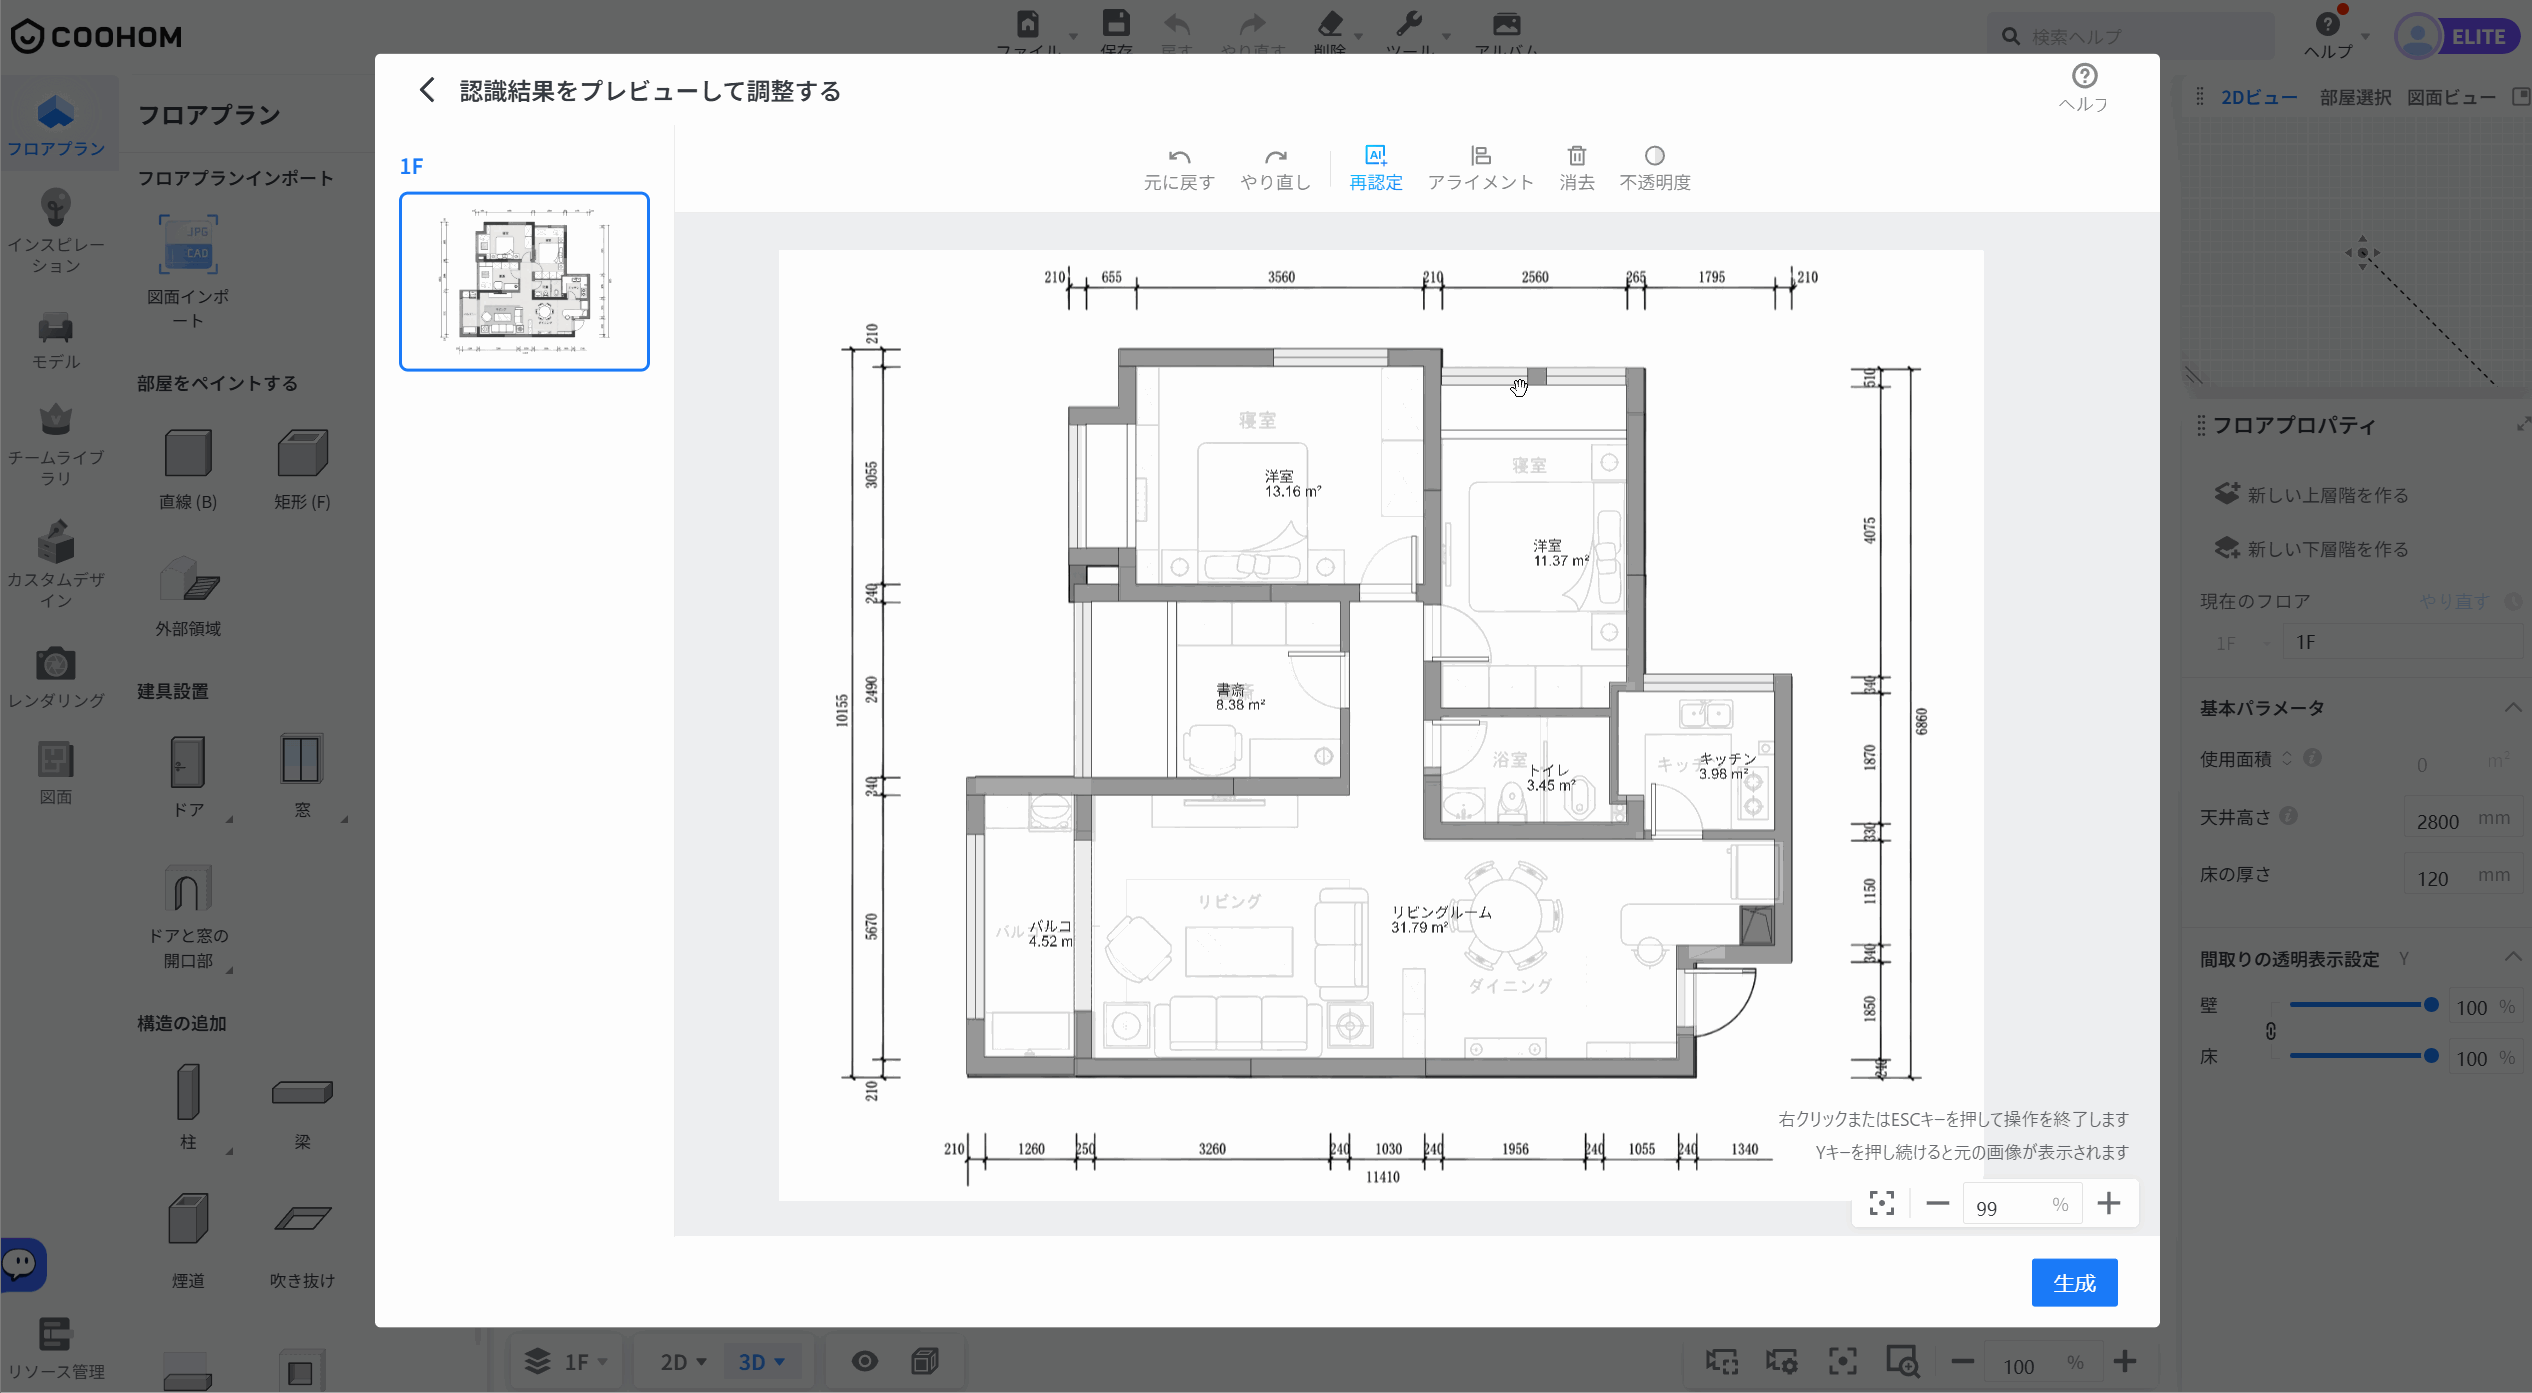
Task: Click the COOHOM logo
Action: [x=96, y=37]
